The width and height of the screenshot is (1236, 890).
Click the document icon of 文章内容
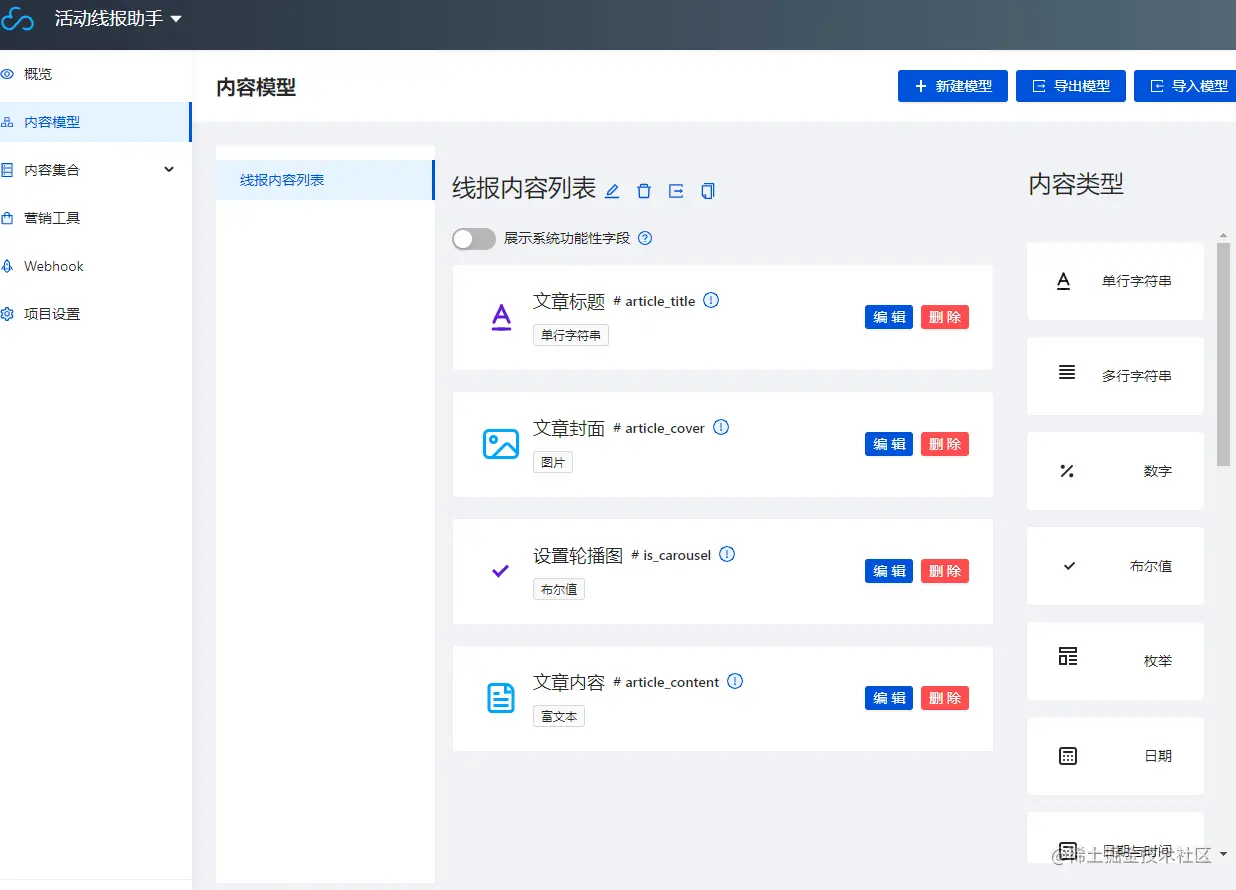[501, 698]
